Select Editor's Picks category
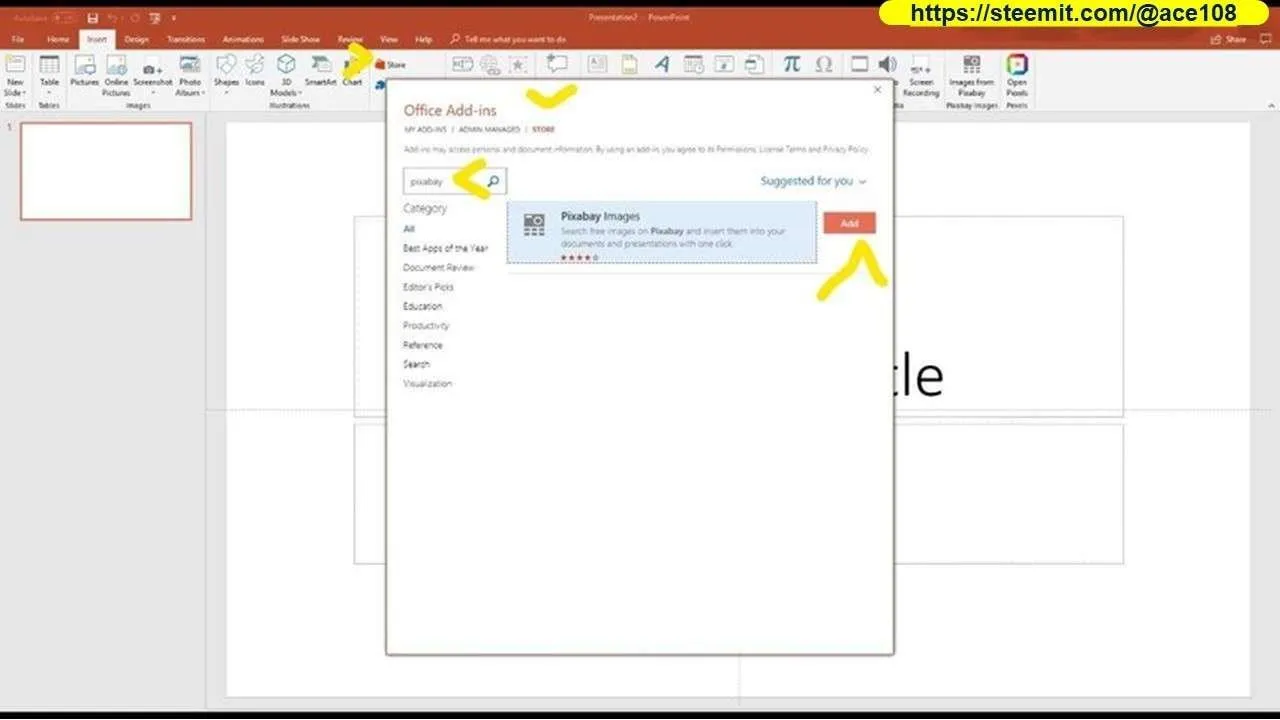Screen dimensions: 1280x720 click(x=428, y=287)
